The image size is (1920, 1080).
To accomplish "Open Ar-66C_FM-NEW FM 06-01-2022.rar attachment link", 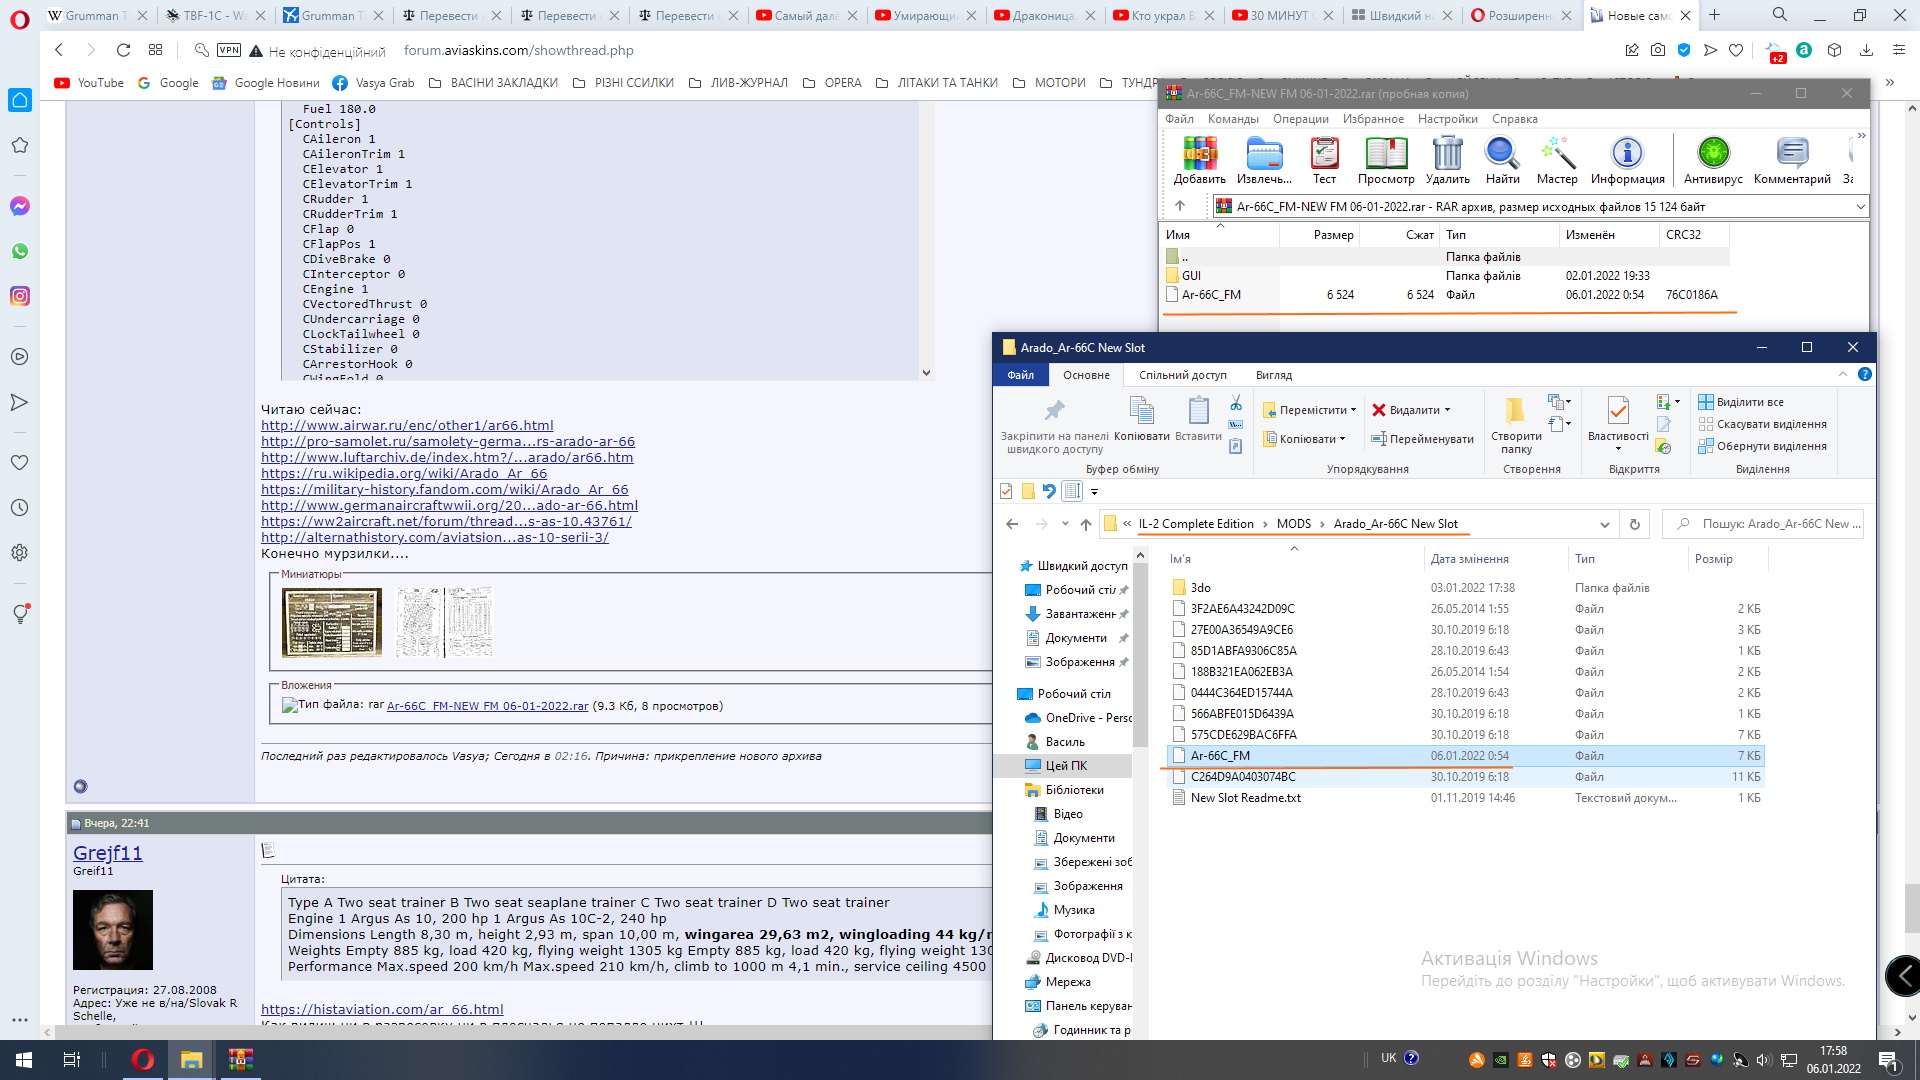I will pyautogui.click(x=487, y=706).
